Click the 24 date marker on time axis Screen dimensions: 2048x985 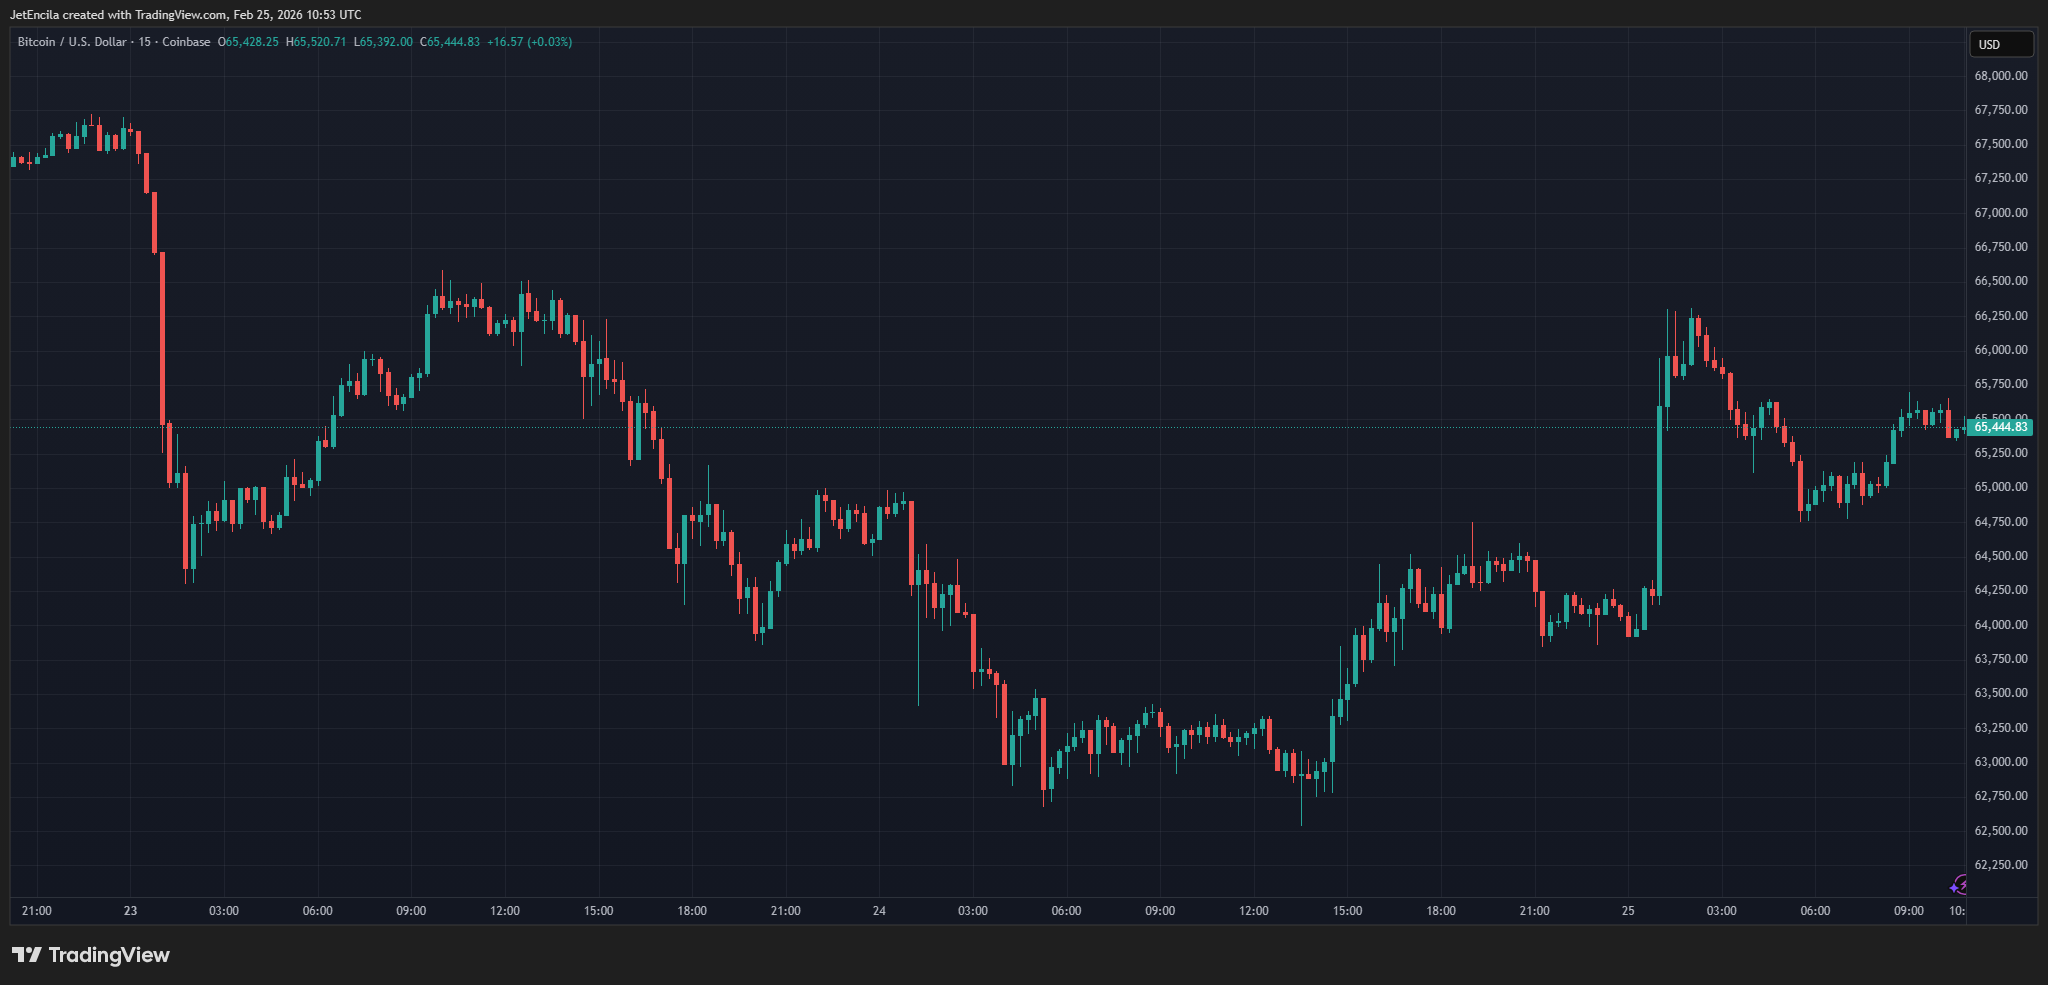pos(879,911)
